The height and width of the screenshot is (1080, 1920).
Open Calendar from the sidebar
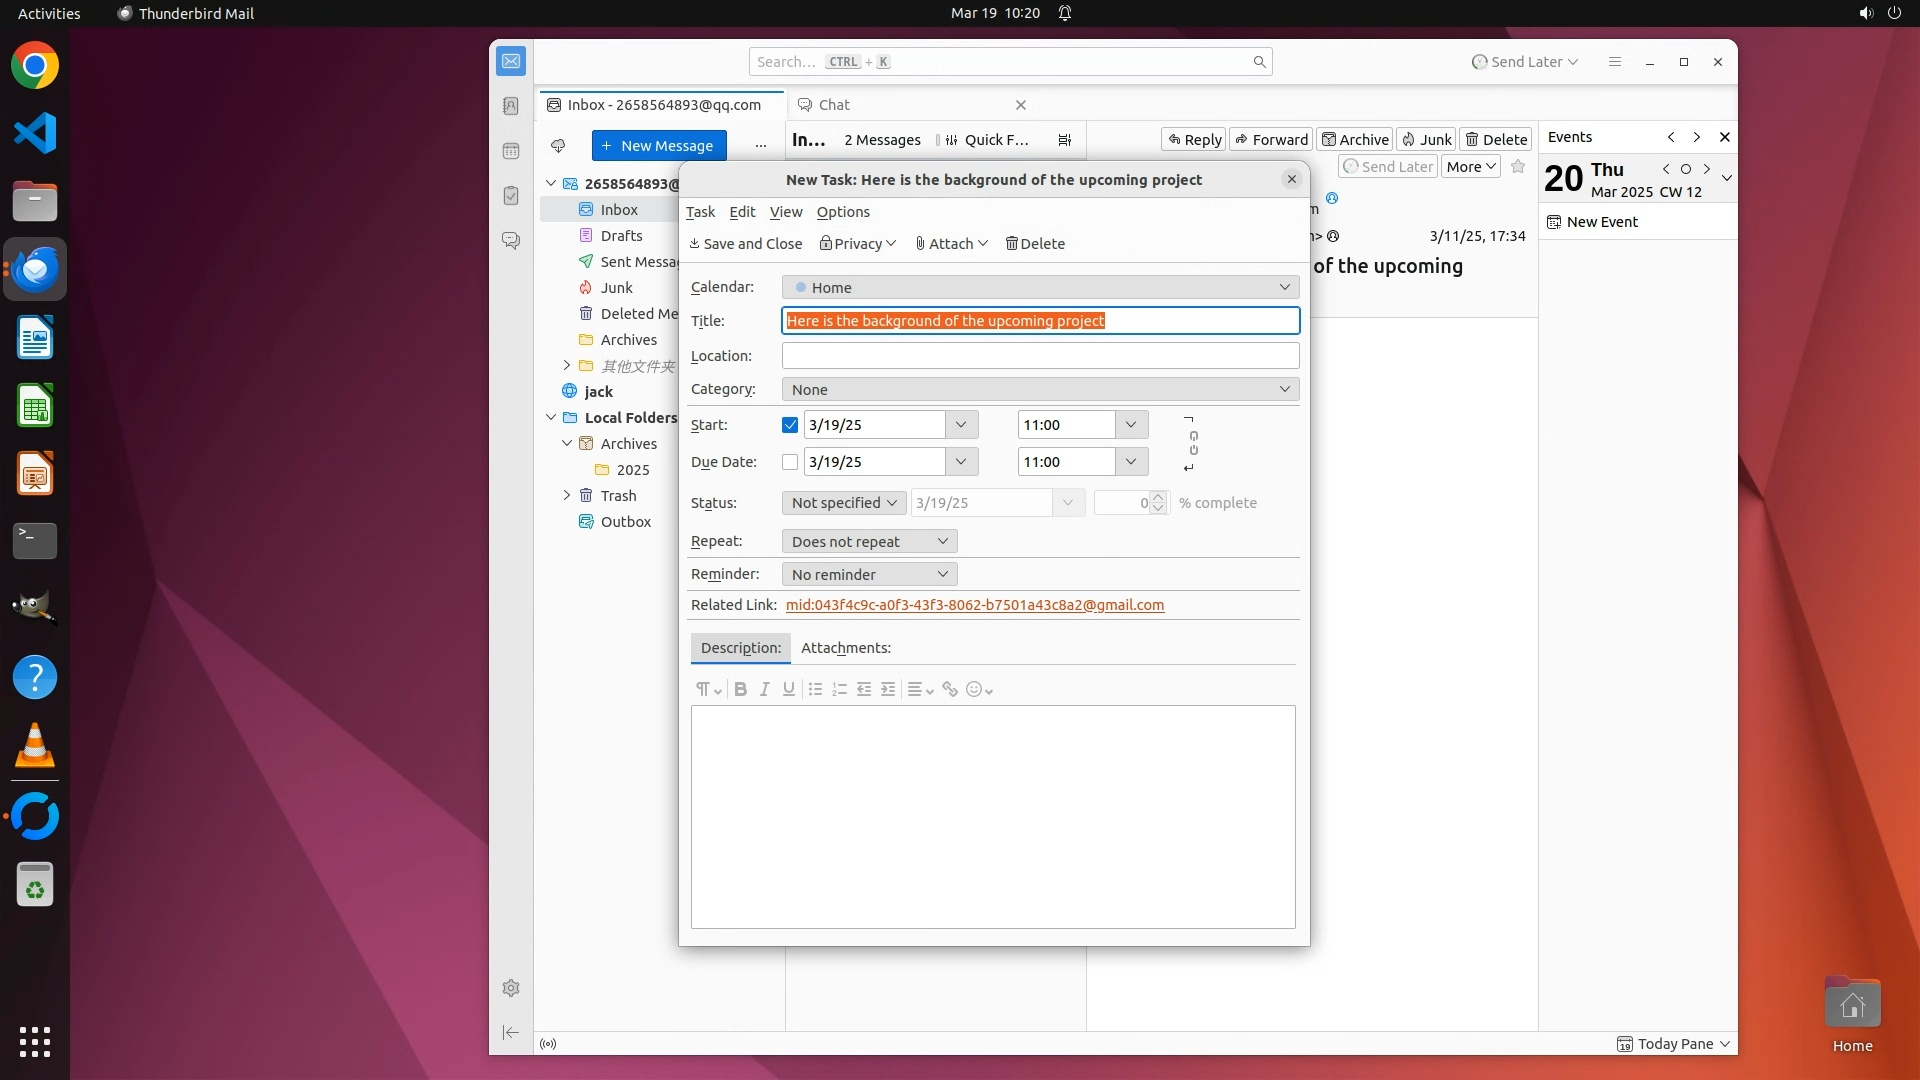pos(511,151)
